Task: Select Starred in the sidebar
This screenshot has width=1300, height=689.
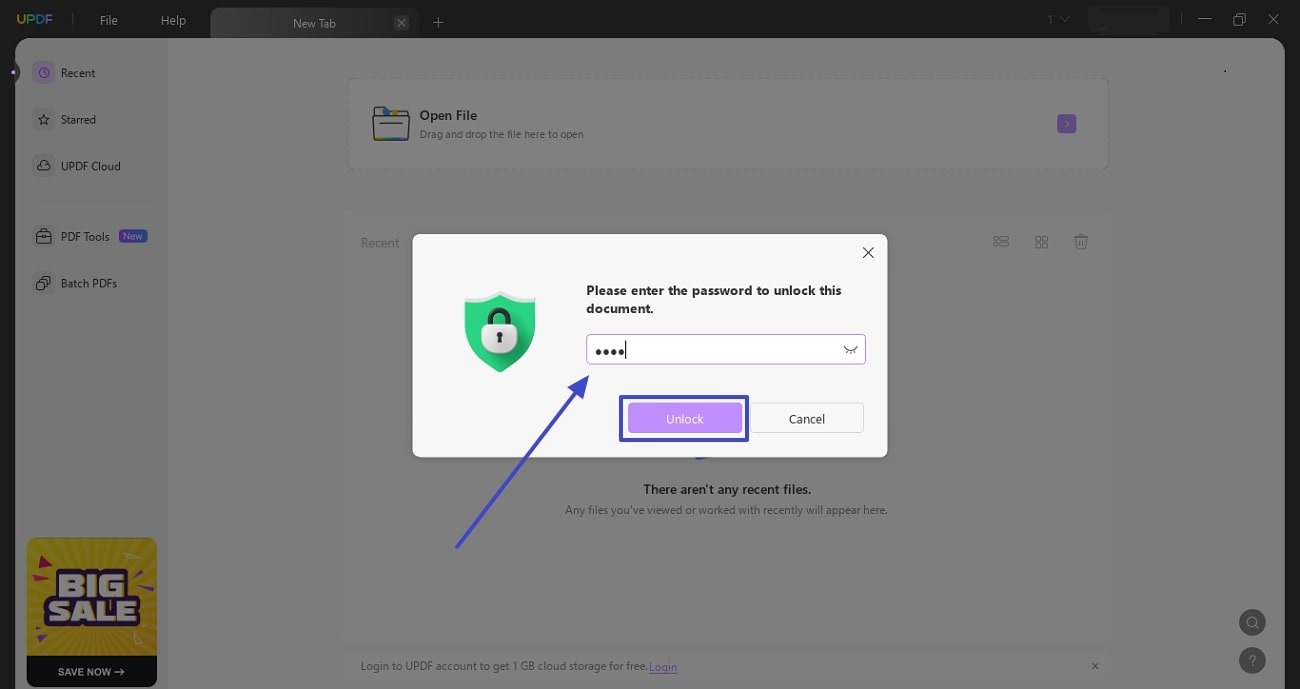Action: coord(77,119)
